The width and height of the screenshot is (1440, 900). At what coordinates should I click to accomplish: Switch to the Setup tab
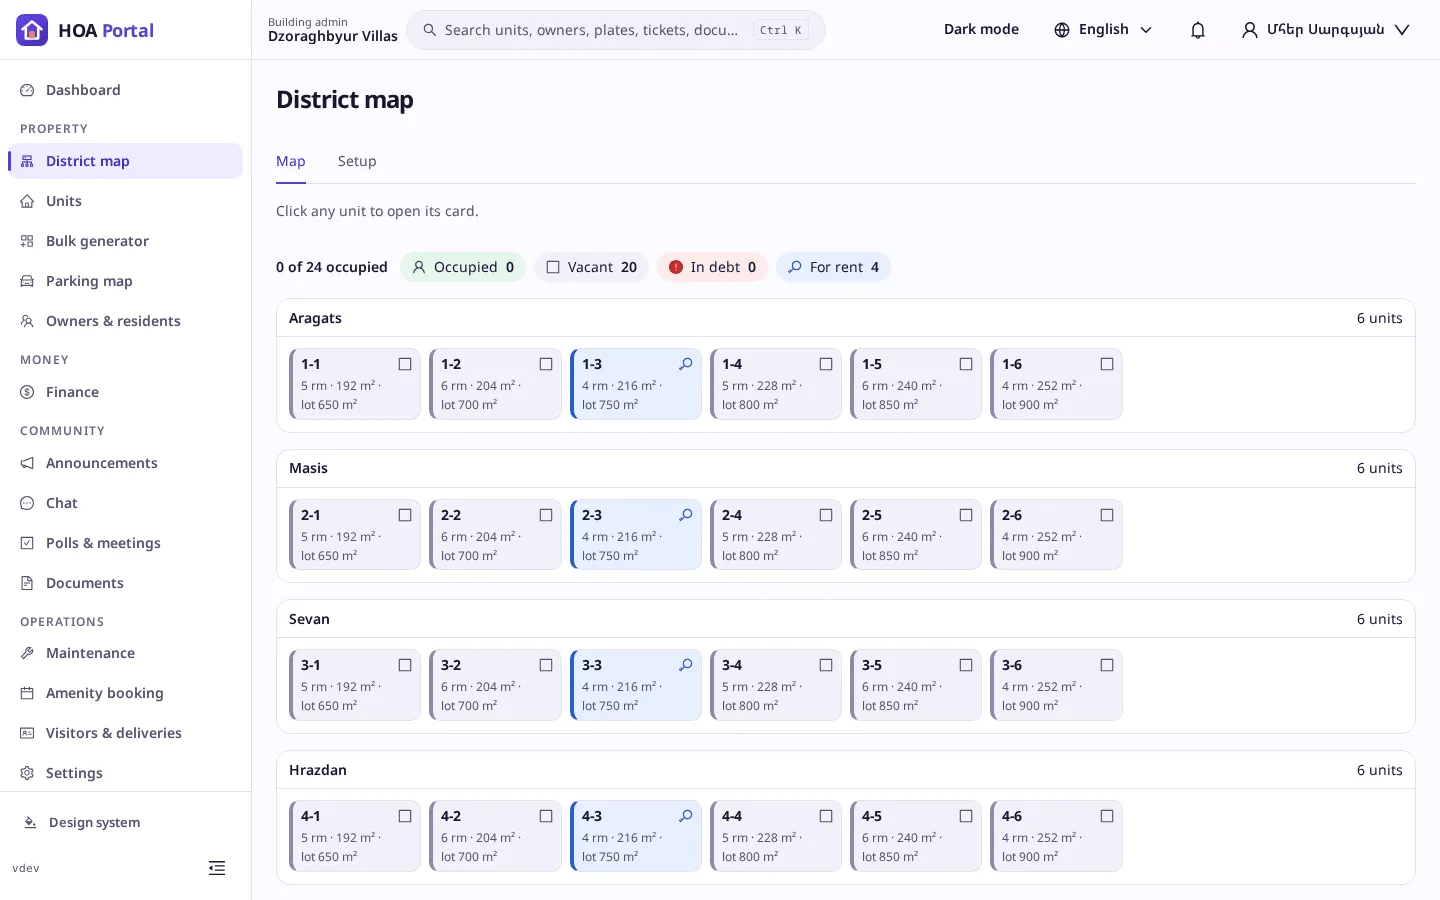[x=357, y=161]
